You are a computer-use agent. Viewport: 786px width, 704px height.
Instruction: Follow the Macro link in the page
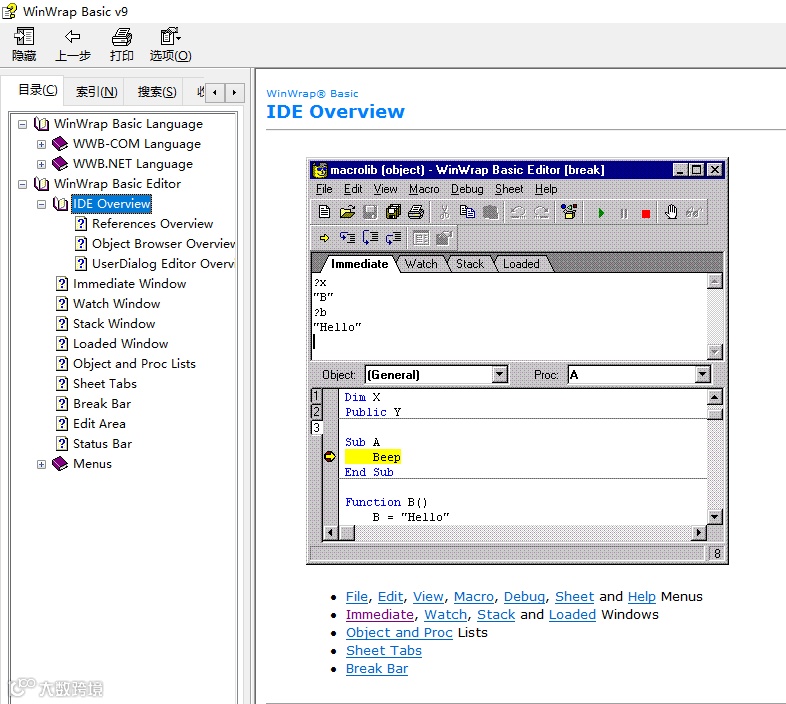(474, 597)
